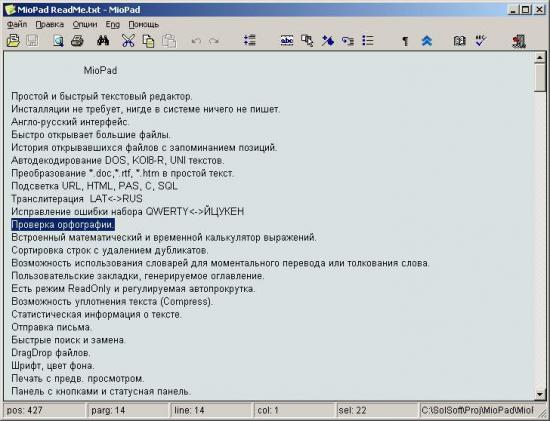The width and height of the screenshot is (550, 421).
Task: Click the greyed Save diskette icon
Action: point(32,41)
